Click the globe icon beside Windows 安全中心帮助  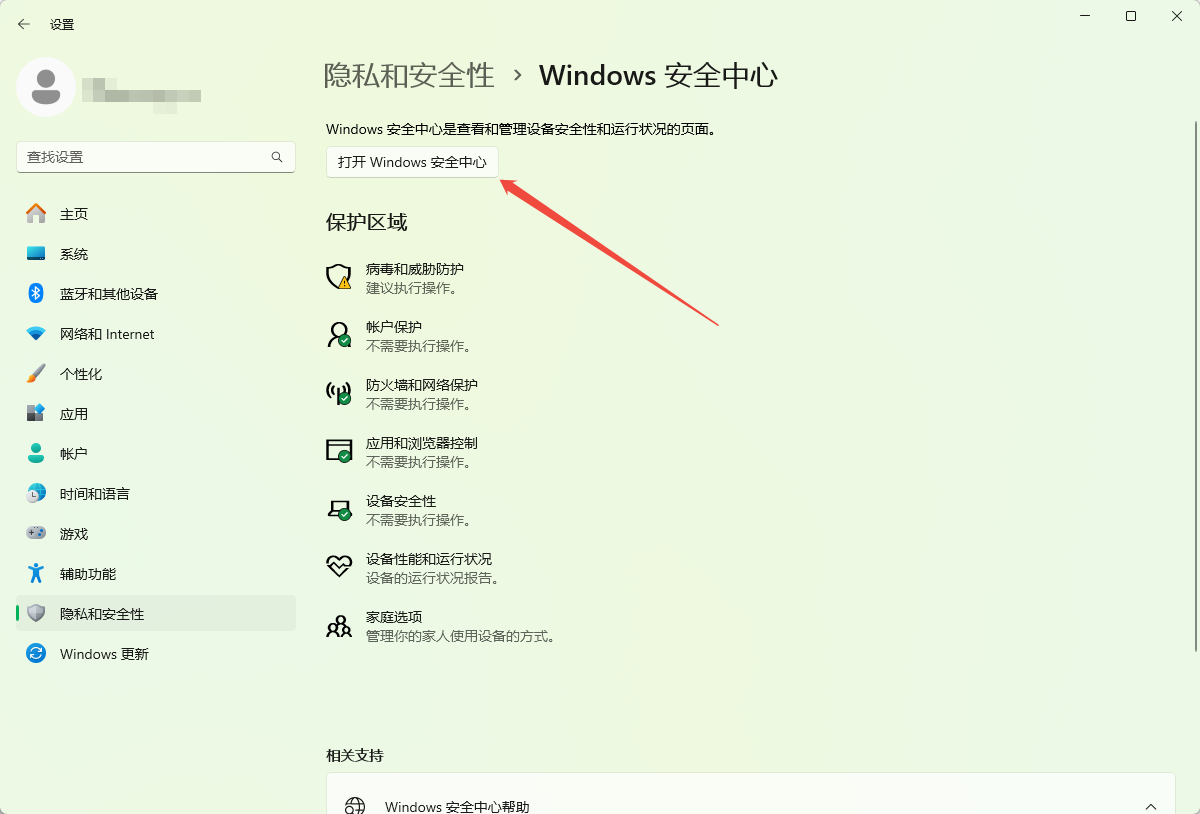tap(355, 806)
